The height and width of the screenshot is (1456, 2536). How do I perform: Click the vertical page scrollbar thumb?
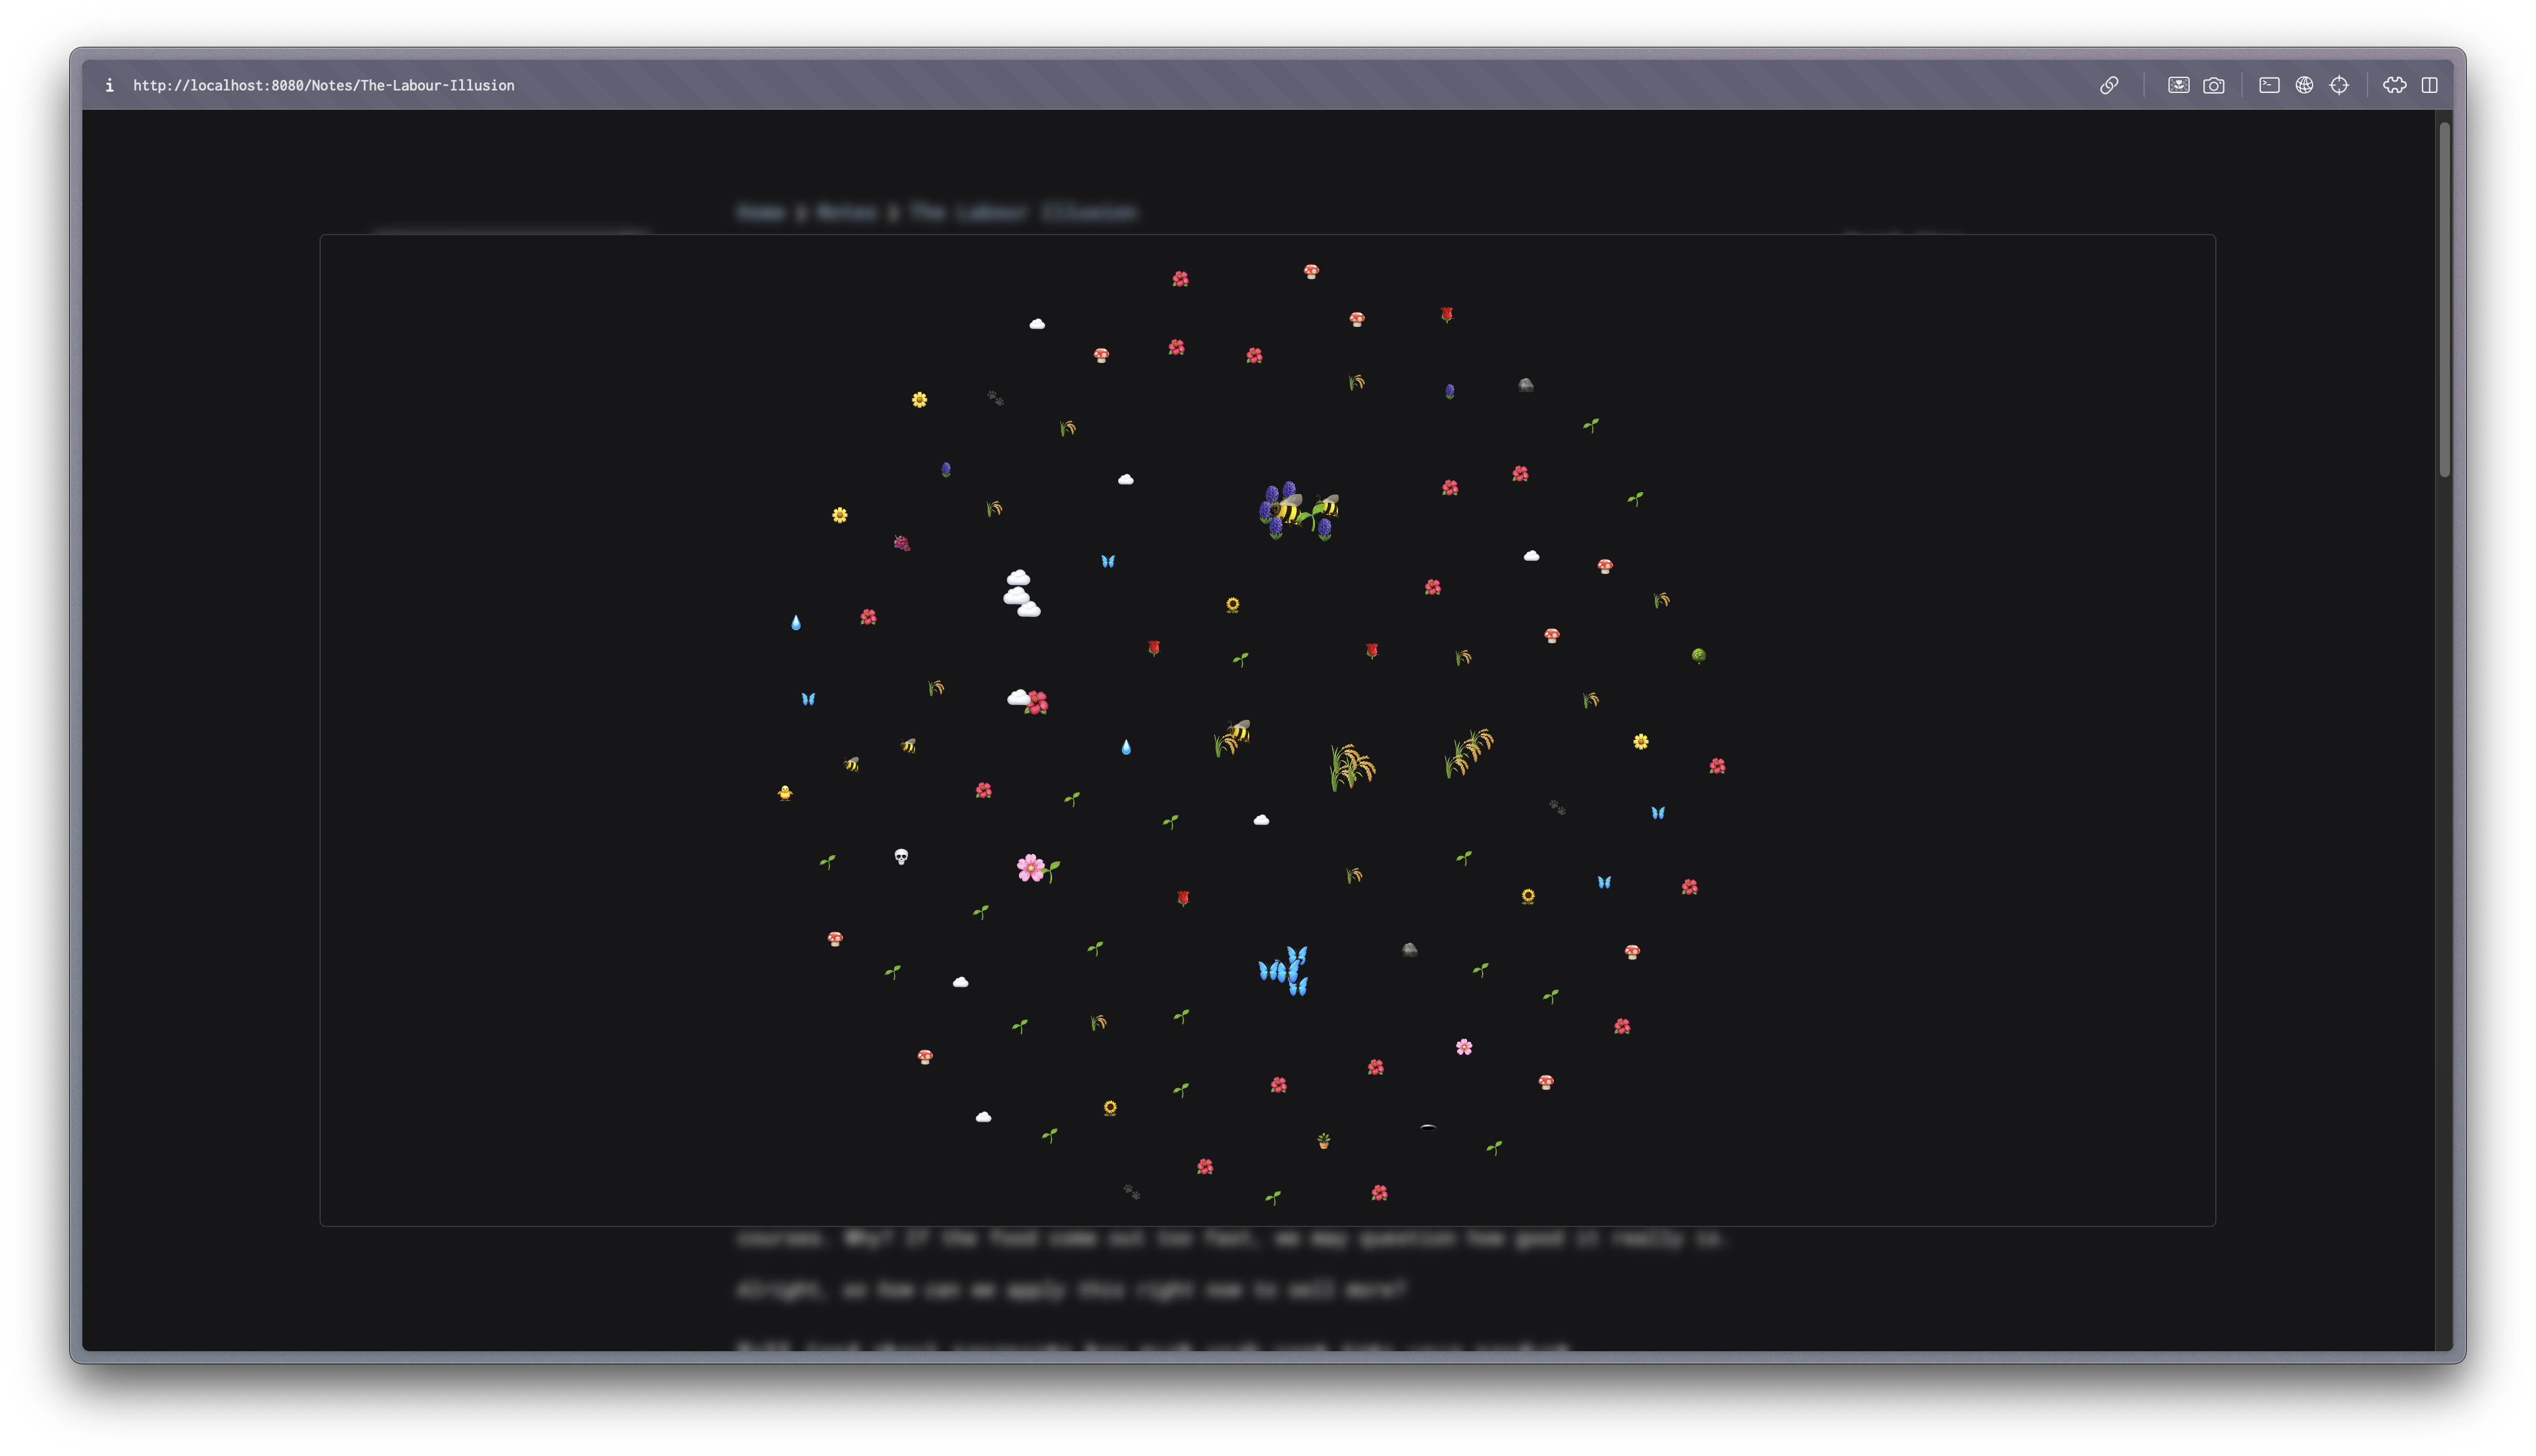coord(2443,300)
